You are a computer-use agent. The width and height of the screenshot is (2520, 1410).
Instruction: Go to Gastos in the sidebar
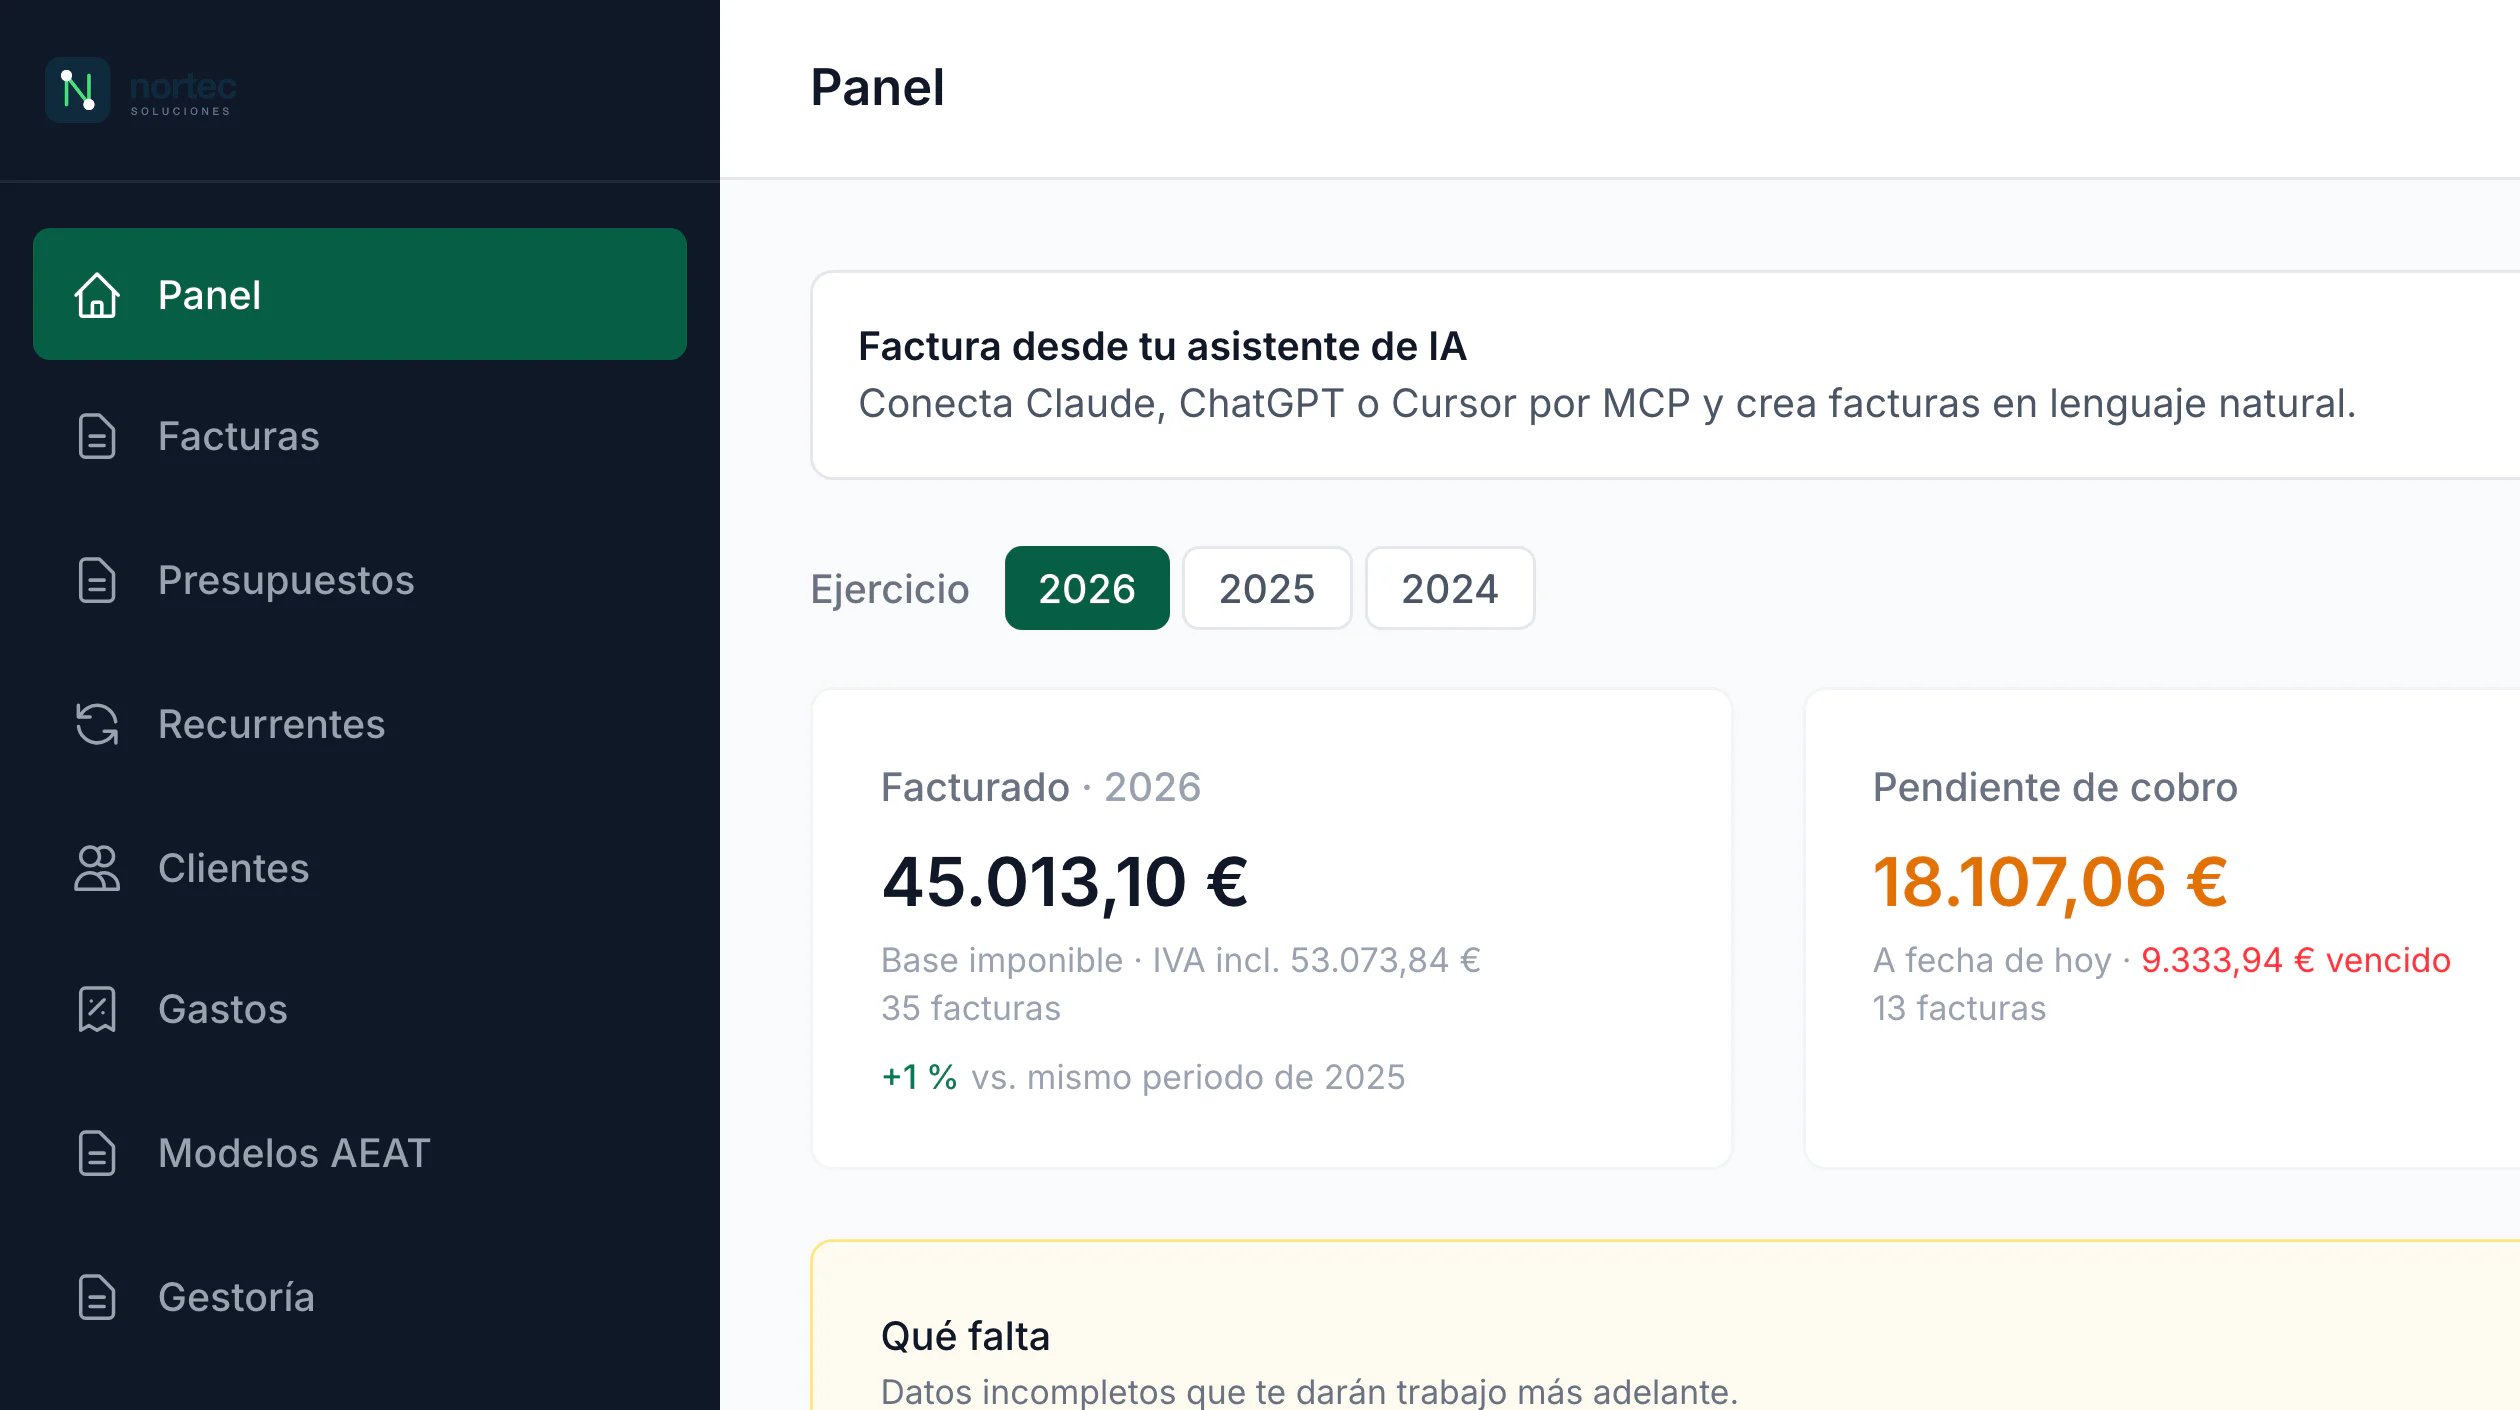click(x=360, y=1010)
